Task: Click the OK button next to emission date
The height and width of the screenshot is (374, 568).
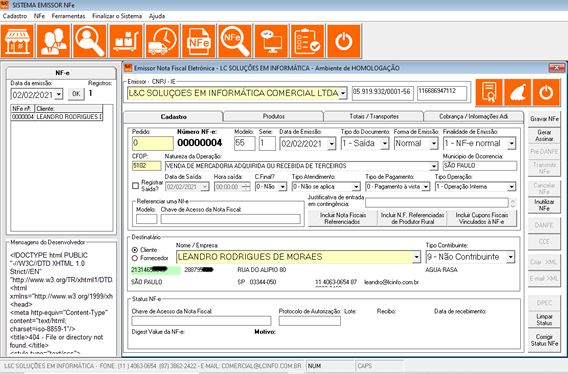Action: click(x=76, y=94)
